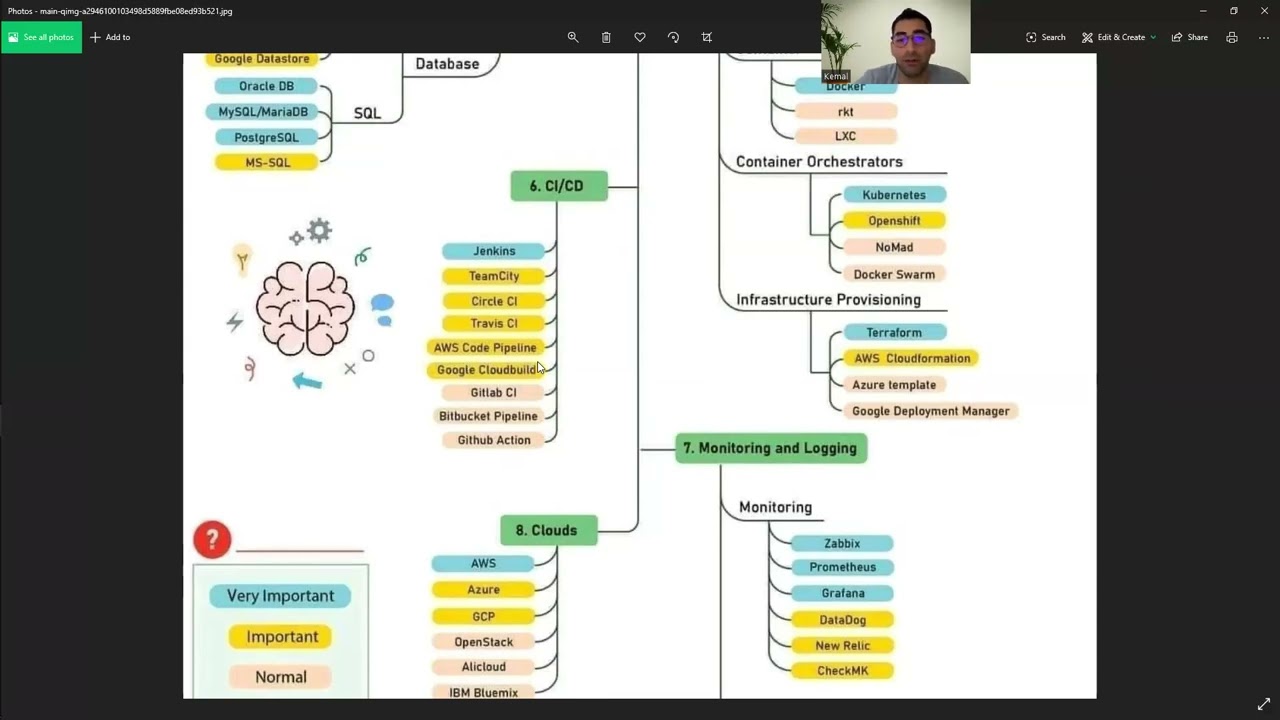
Task: Click '7. Monitoring and Logging' node
Action: [x=771, y=448]
